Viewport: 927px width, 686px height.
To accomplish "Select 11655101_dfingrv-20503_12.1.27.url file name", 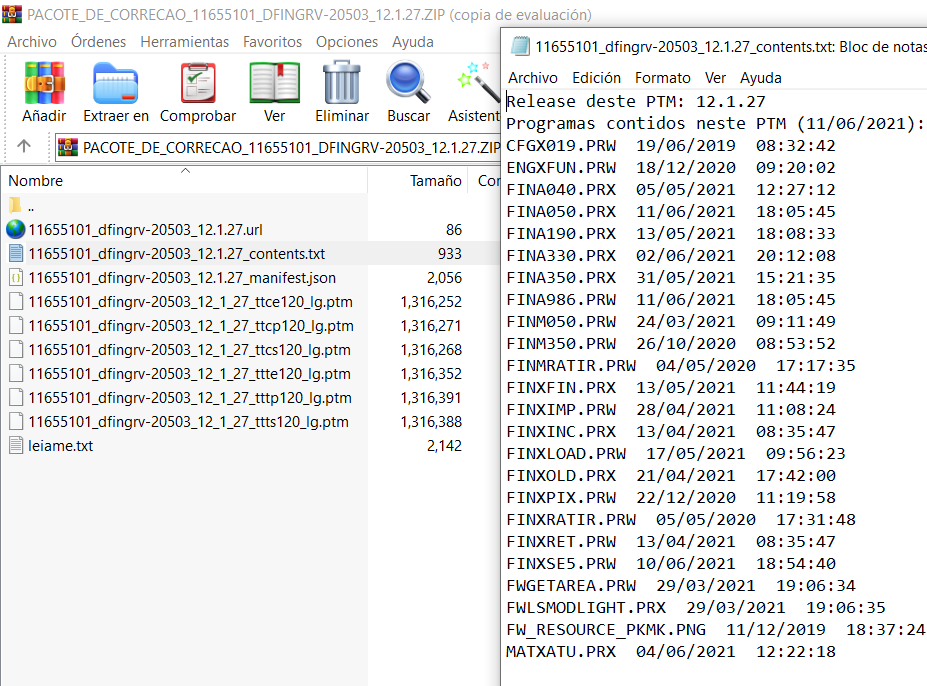I will coord(145,229).
